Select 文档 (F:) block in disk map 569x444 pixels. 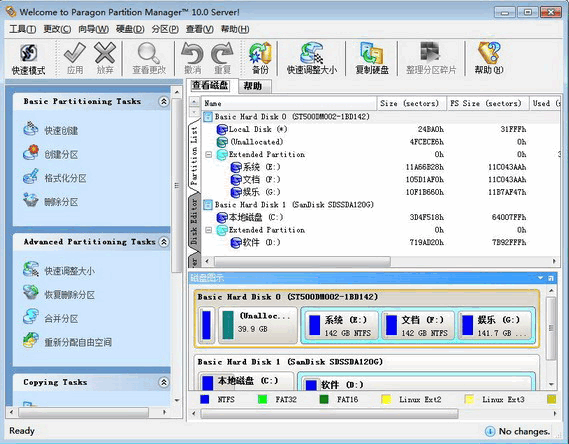pos(418,326)
